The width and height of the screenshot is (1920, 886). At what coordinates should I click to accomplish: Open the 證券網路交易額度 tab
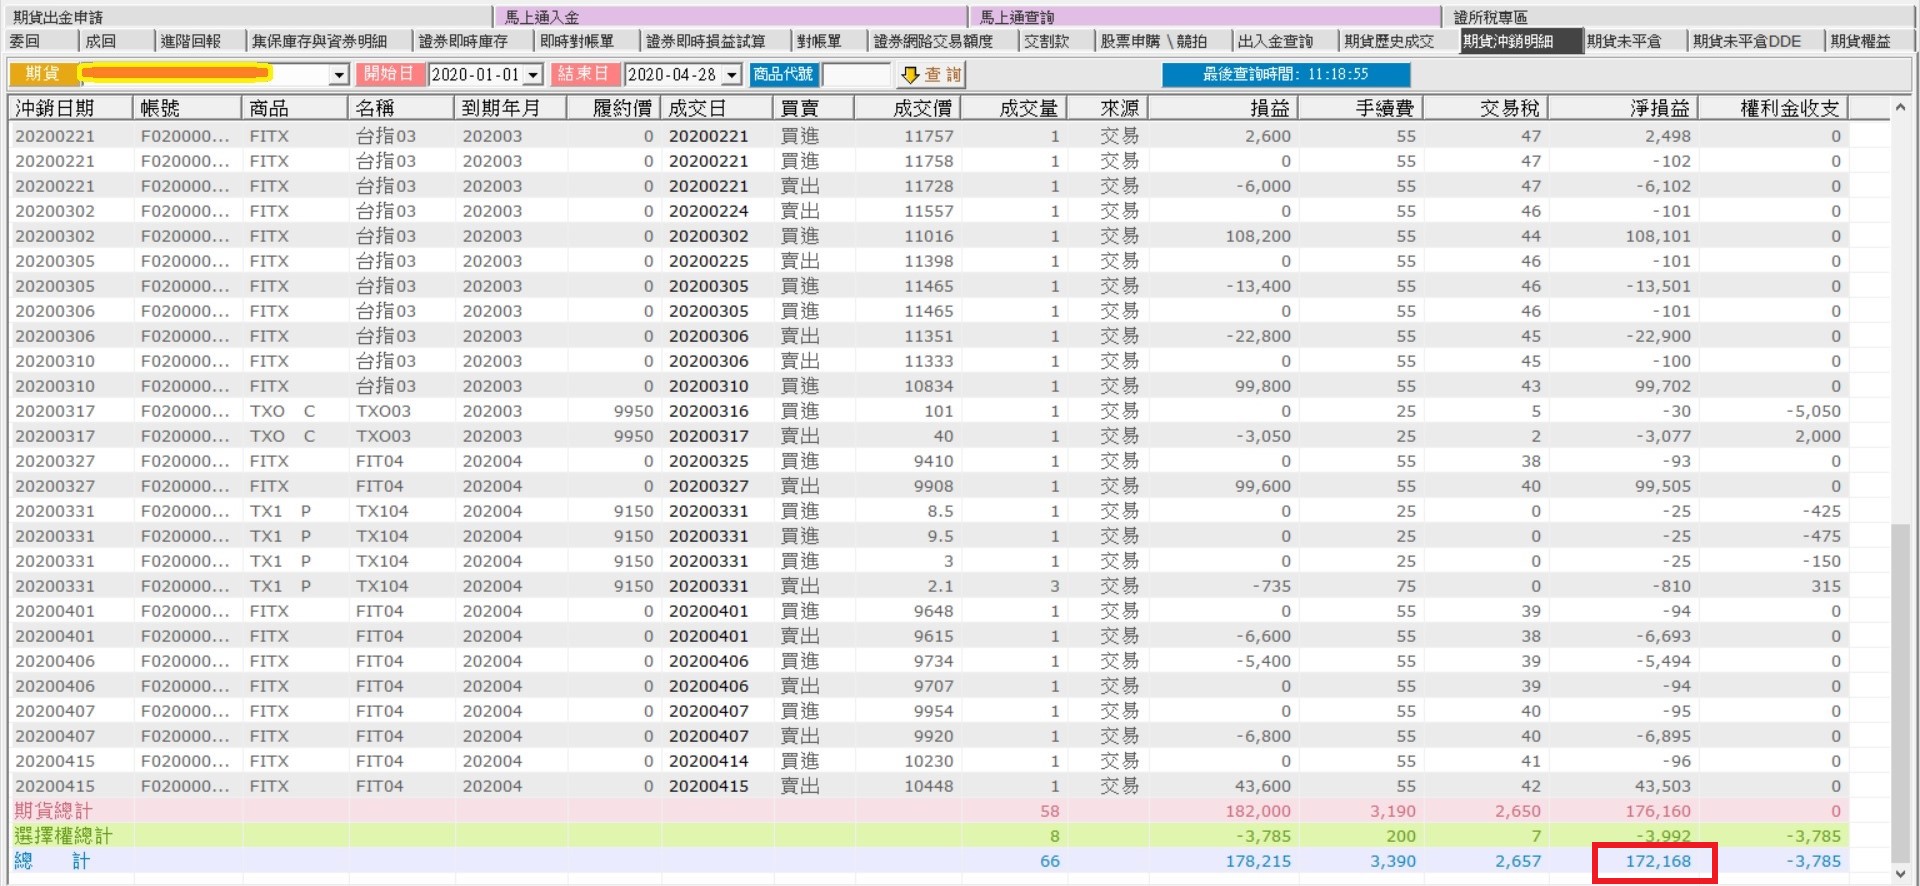tap(943, 41)
